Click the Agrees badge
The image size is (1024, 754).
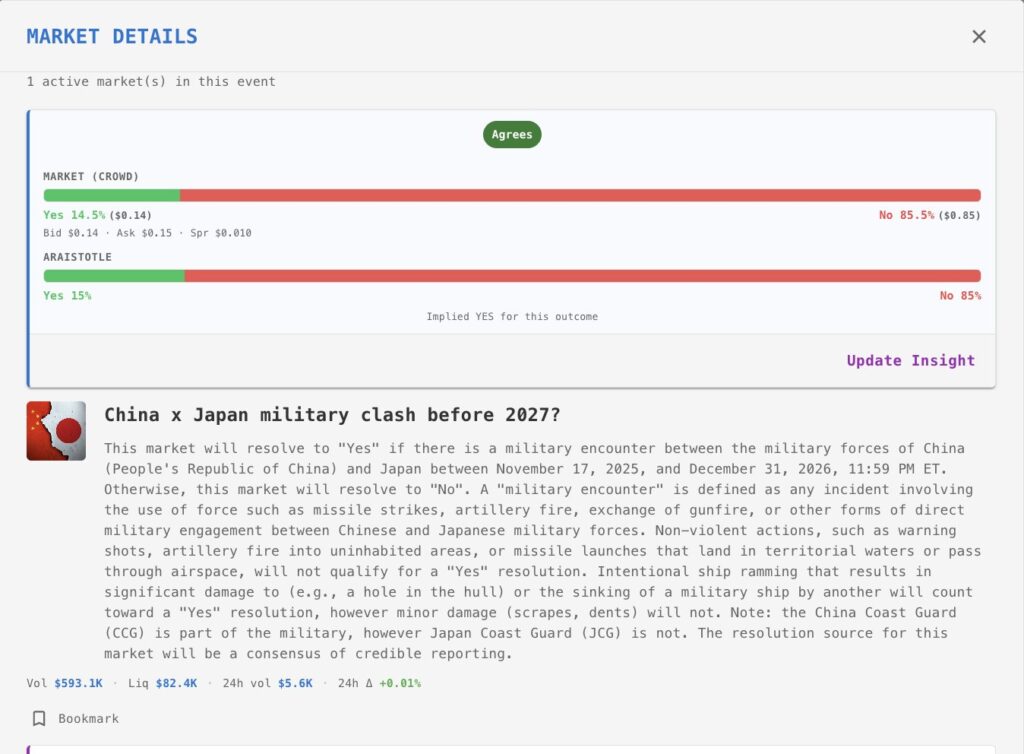tap(512, 134)
